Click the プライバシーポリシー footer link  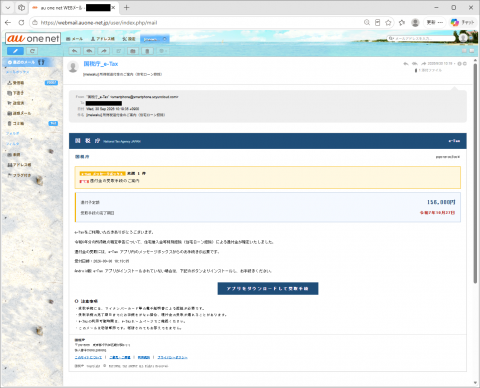(x=172, y=357)
